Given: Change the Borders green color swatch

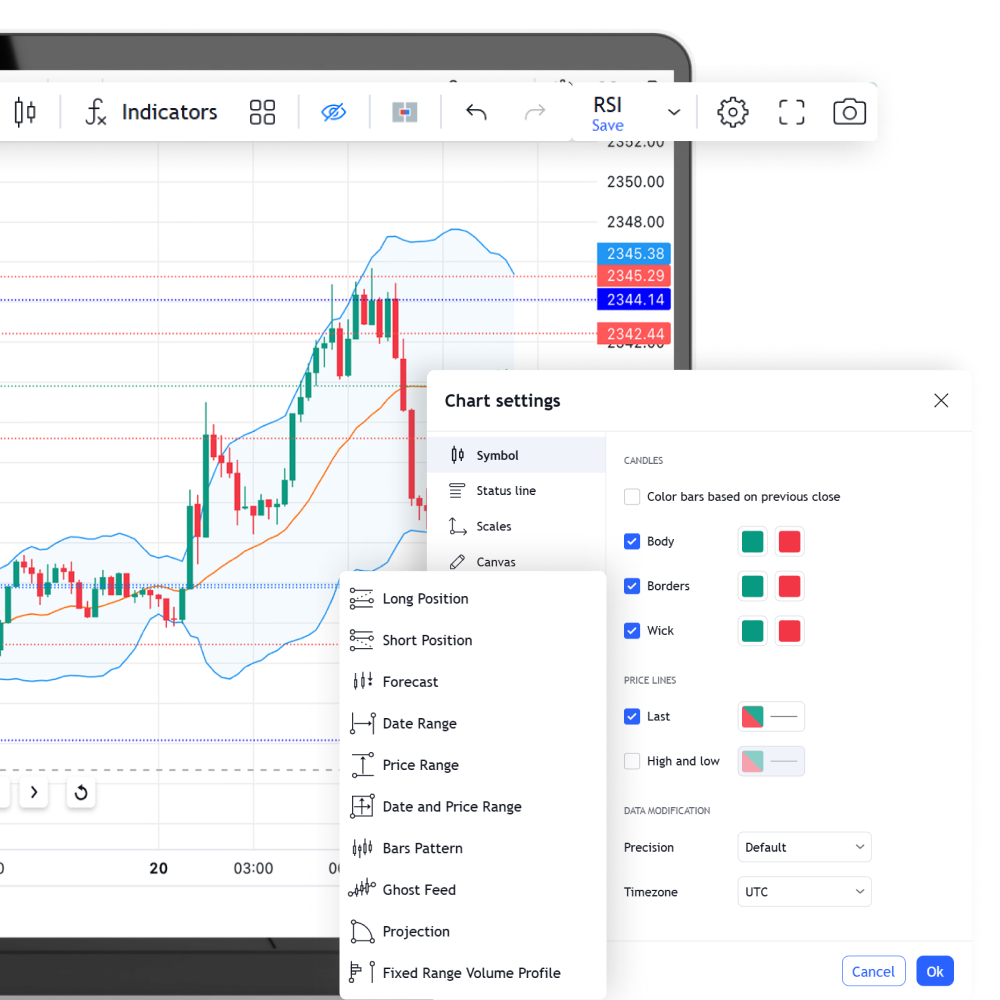Looking at the screenshot, I should (753, 586).
